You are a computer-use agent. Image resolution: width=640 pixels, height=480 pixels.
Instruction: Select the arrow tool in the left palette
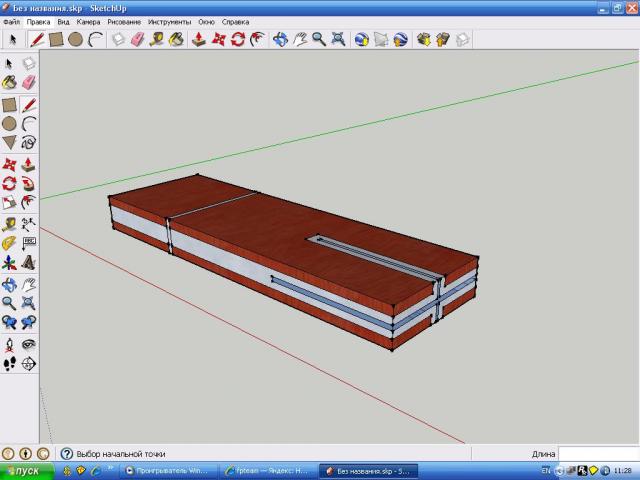[x=9, y=63]
